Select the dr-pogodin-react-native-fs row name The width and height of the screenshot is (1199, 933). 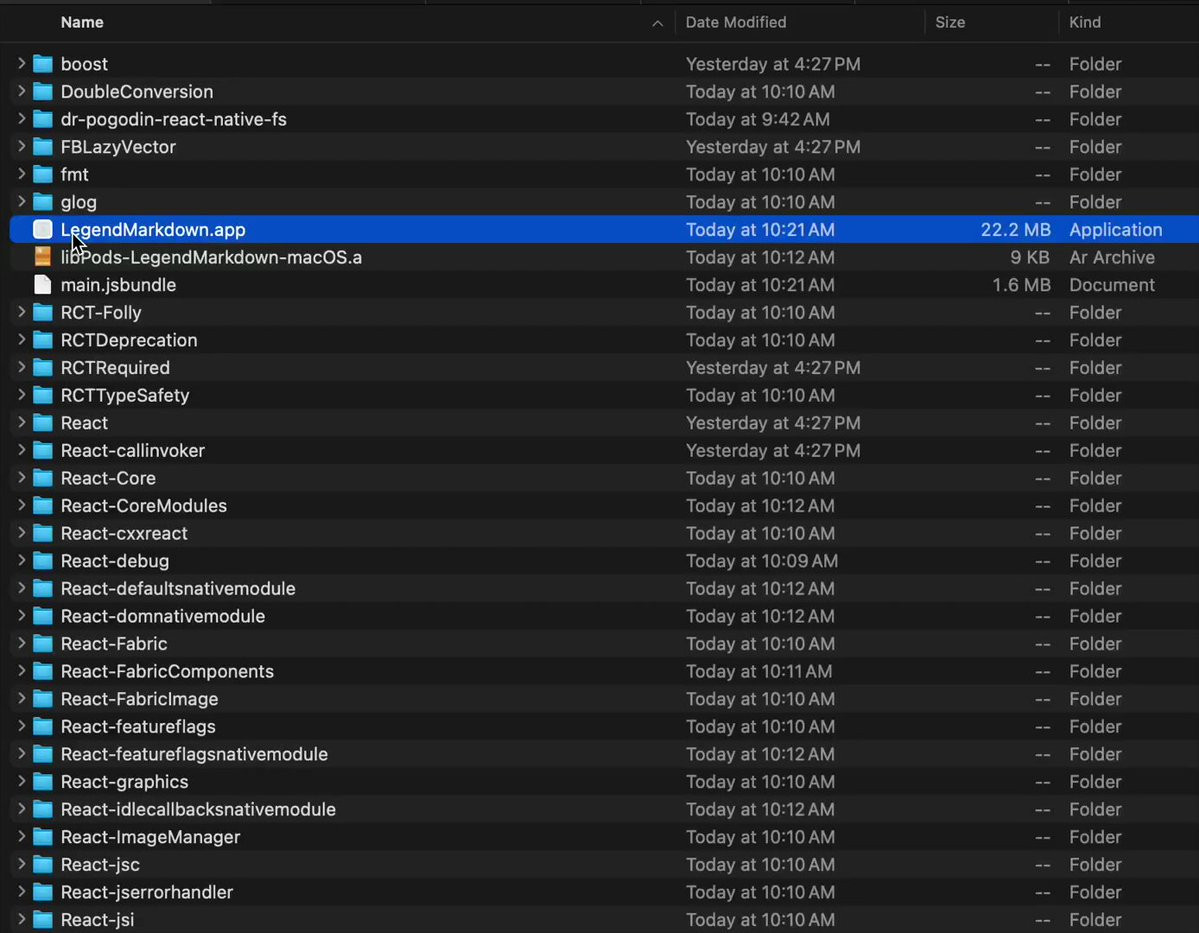[x=174, y=119]
